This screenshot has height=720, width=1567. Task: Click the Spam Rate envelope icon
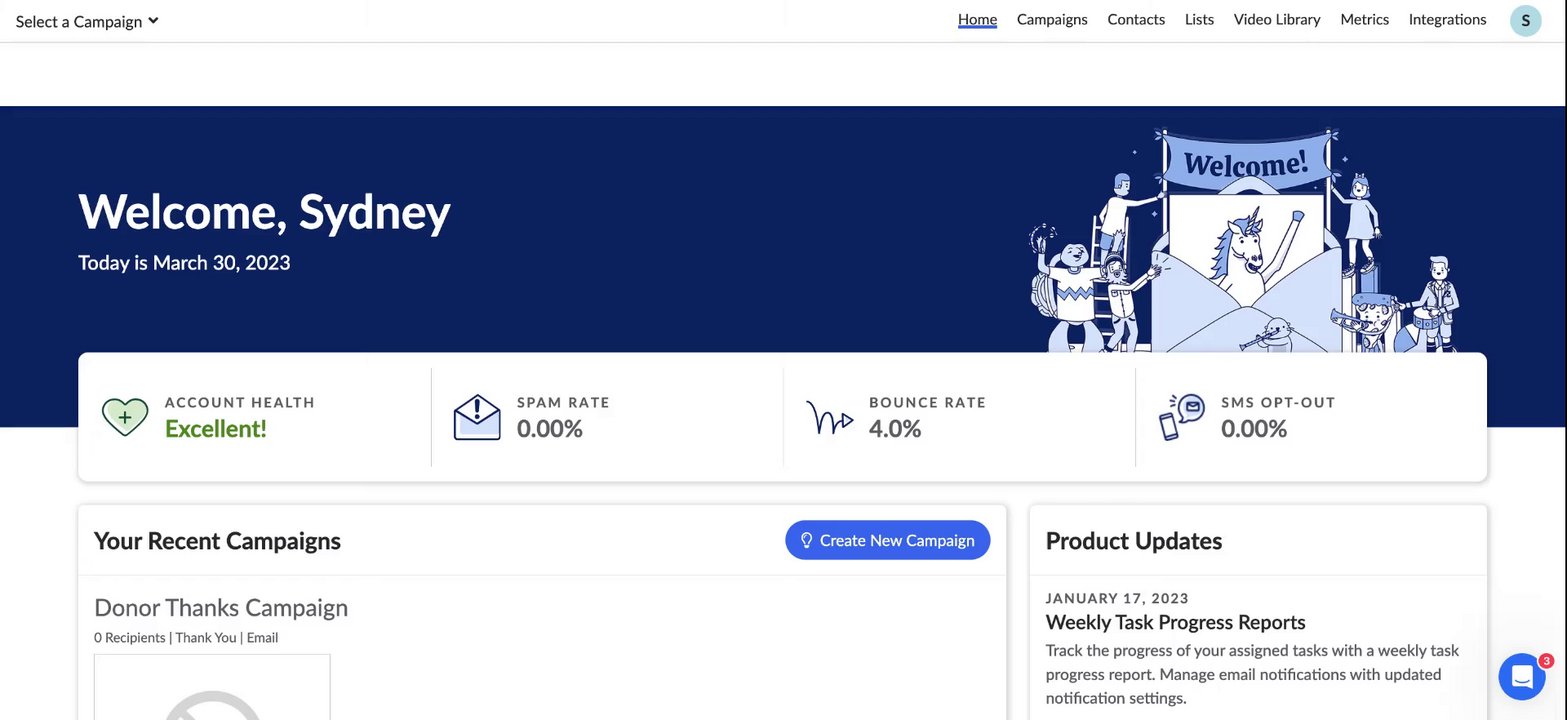[x=477, y=417]
